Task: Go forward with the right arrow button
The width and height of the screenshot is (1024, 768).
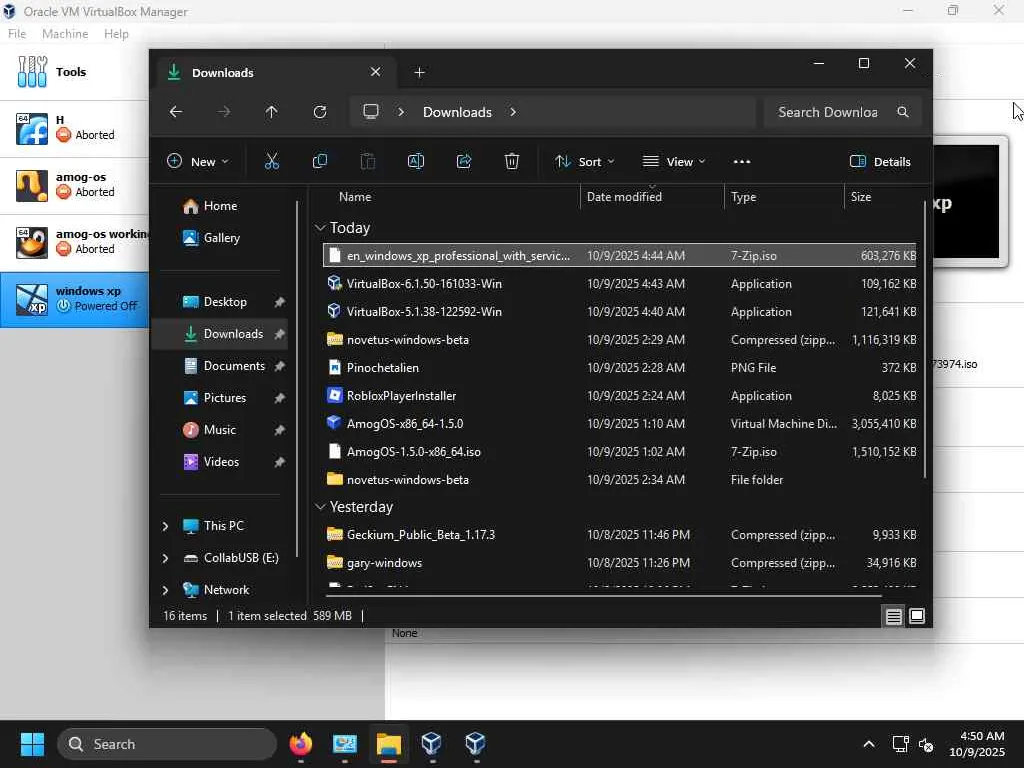Action: [x=224, y=112]
